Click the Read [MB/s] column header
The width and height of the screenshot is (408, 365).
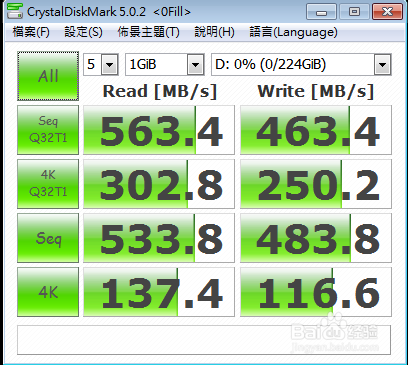[x=160, y=91]
